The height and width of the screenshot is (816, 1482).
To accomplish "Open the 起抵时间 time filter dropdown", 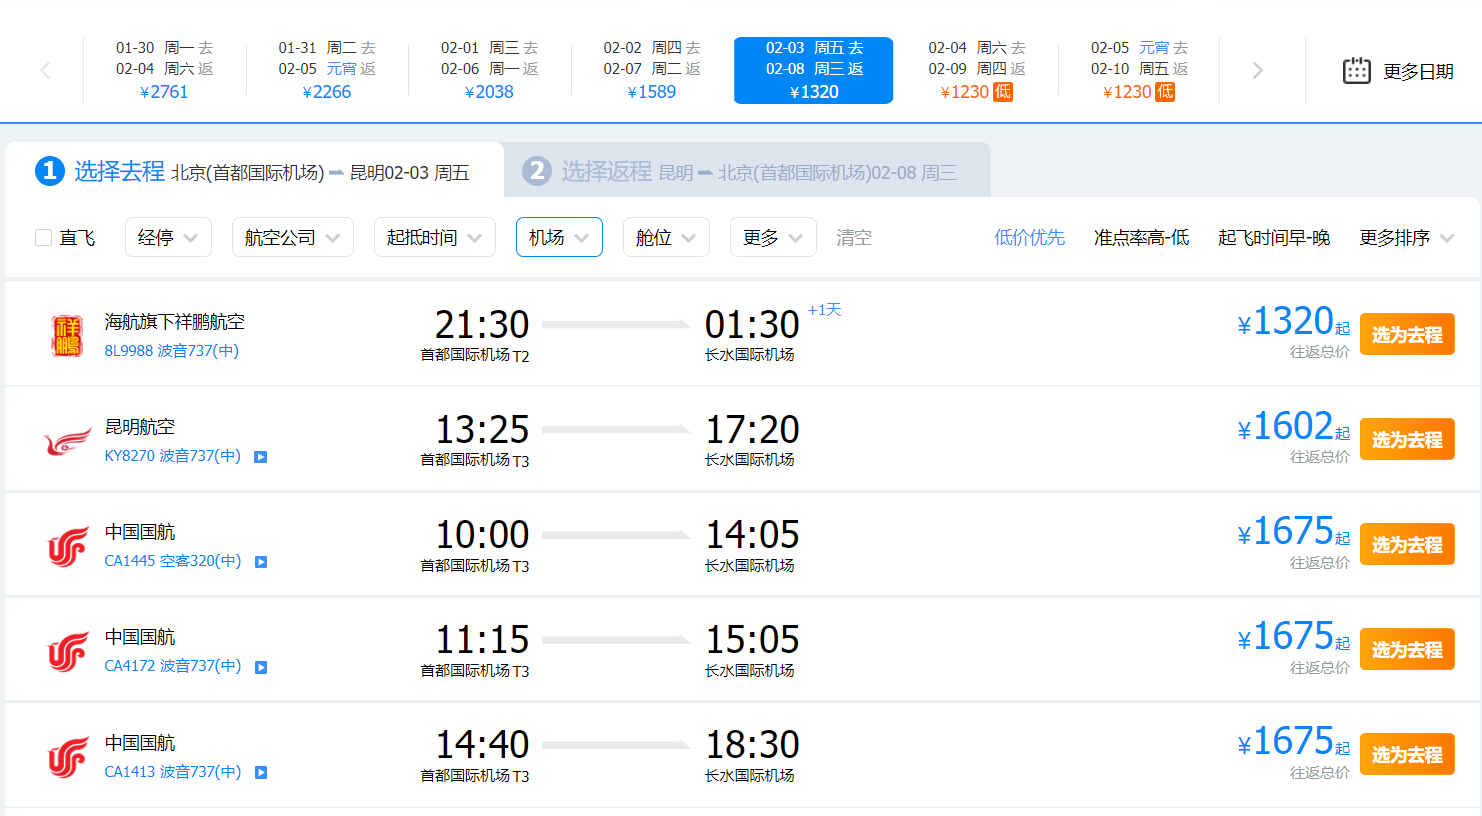I will 434,238.
